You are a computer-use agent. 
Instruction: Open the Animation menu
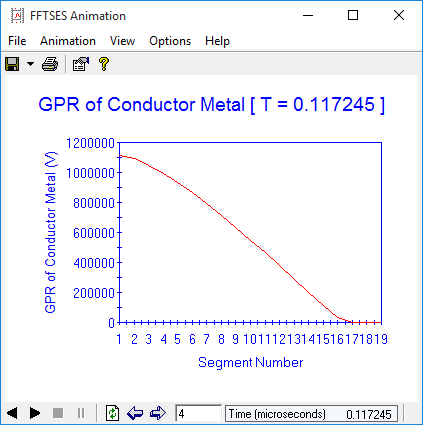(x=68, y=41)
